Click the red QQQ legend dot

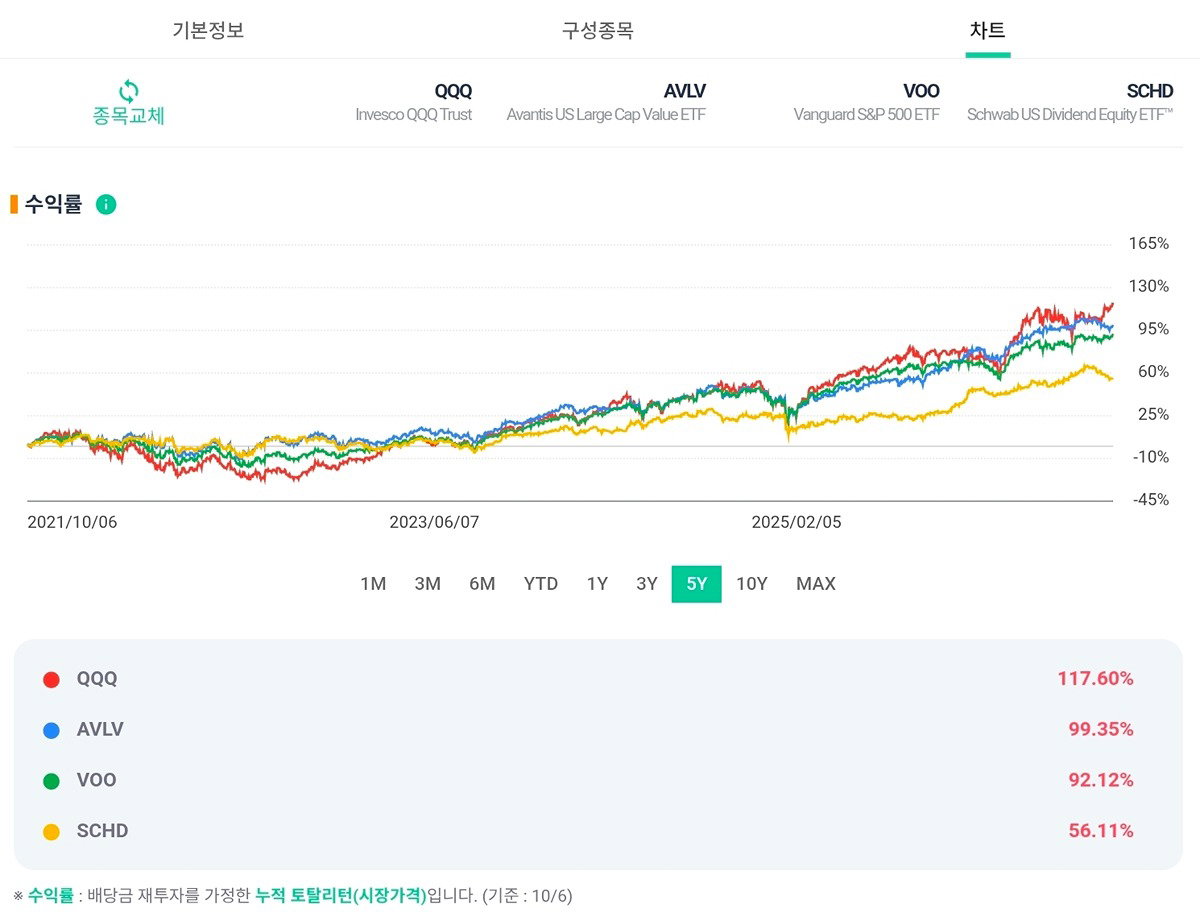point(52,680)
